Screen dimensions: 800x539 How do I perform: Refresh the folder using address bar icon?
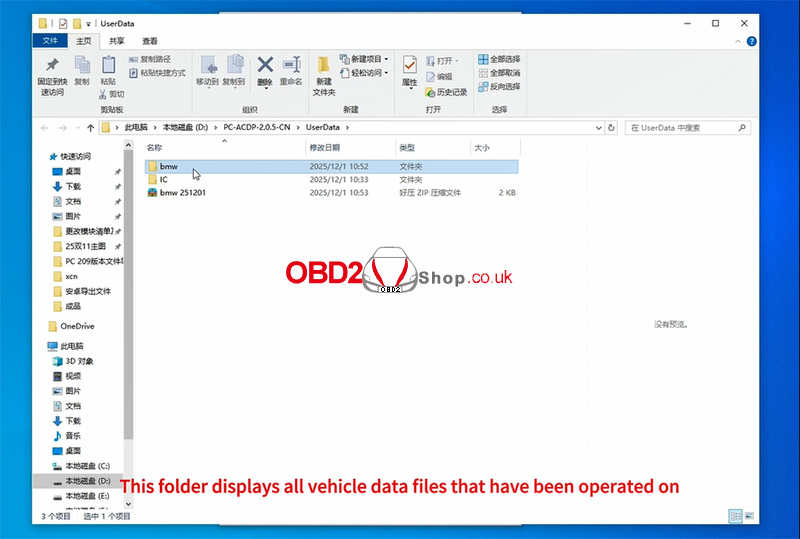coord(612,128)
